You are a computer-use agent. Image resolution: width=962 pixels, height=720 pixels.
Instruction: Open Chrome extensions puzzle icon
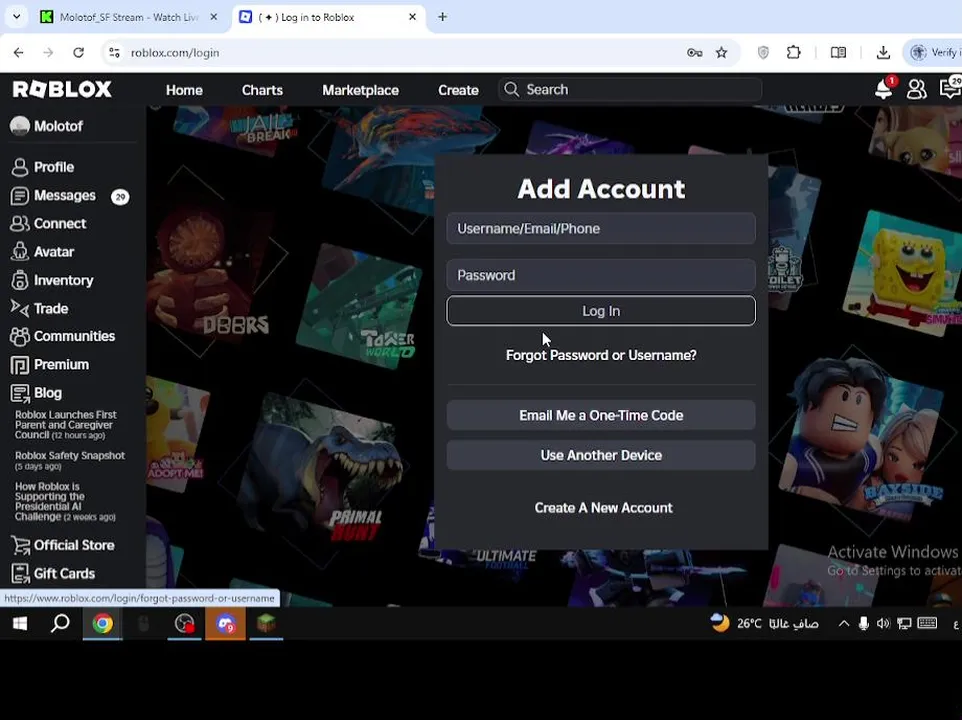(793, 53)
